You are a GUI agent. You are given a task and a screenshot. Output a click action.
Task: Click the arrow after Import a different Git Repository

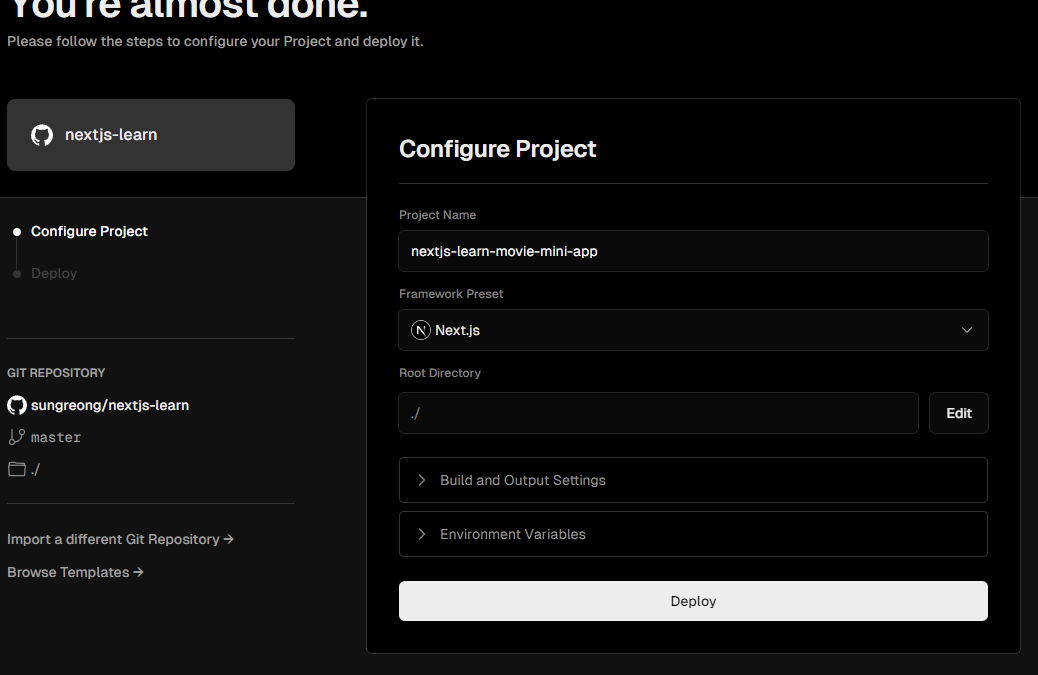tap(228, 539)
